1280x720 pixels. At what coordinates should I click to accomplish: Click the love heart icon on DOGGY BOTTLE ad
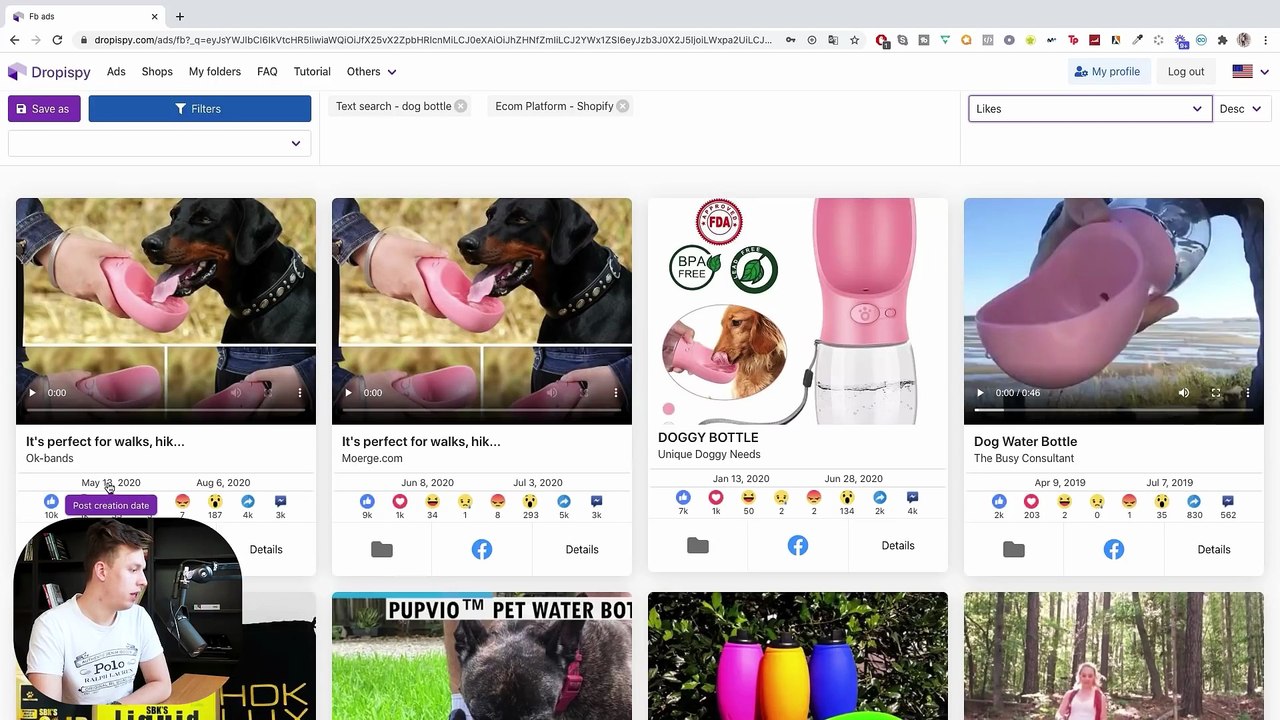point(716,497)
